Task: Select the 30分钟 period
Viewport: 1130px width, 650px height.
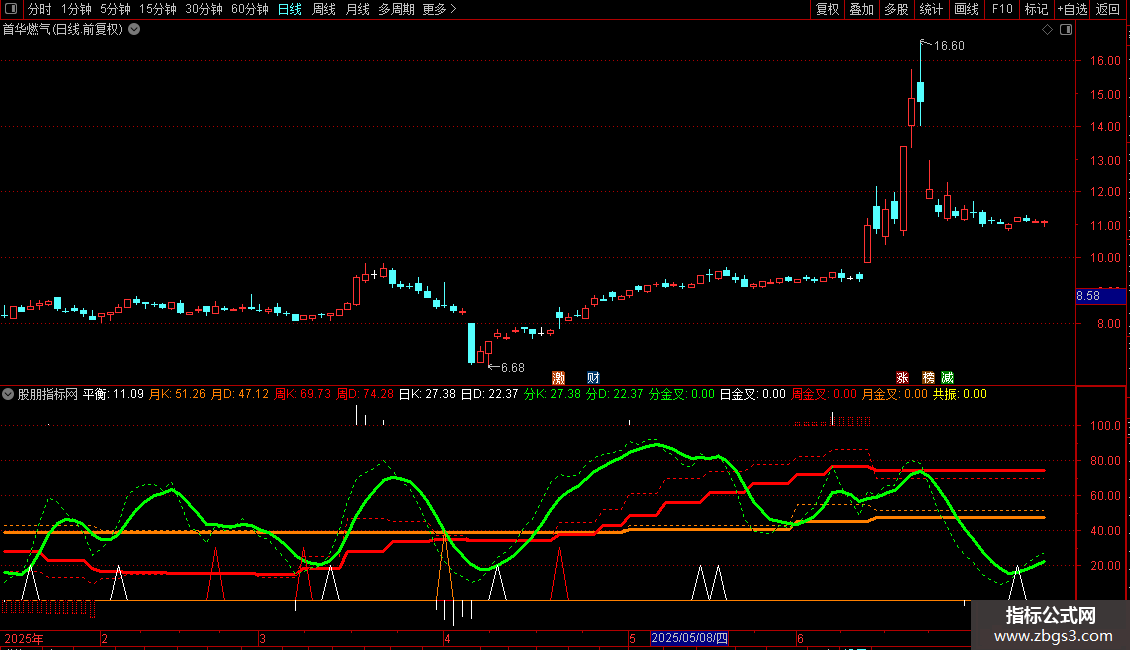Action: tap(203, 9)
